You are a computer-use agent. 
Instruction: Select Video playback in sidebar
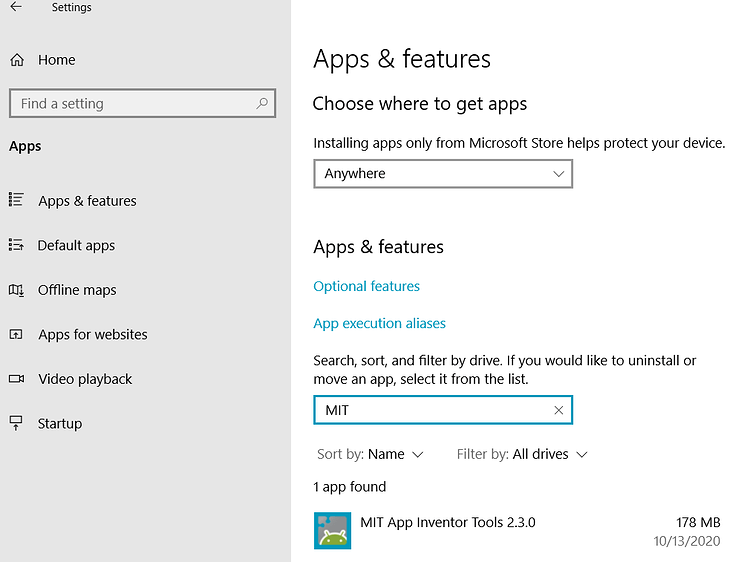point(85,379)
